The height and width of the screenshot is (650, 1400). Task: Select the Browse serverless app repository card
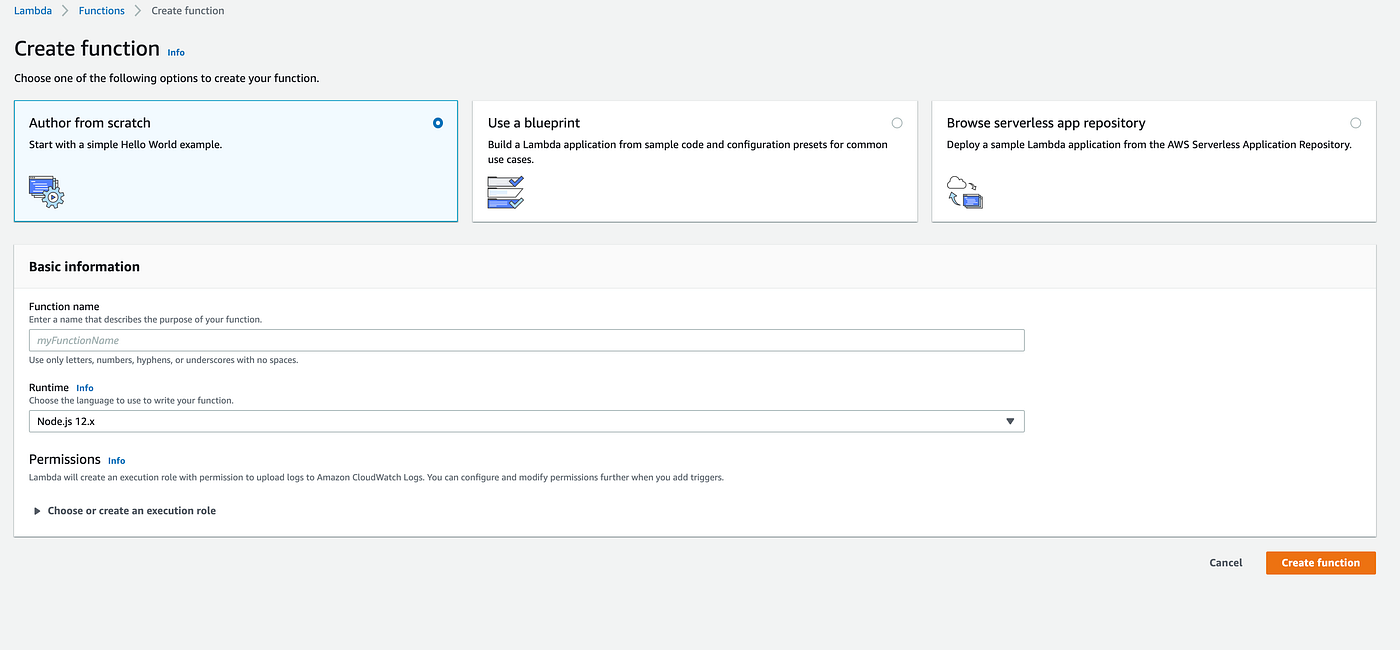pyautogui.click(x=1153, y=160)
